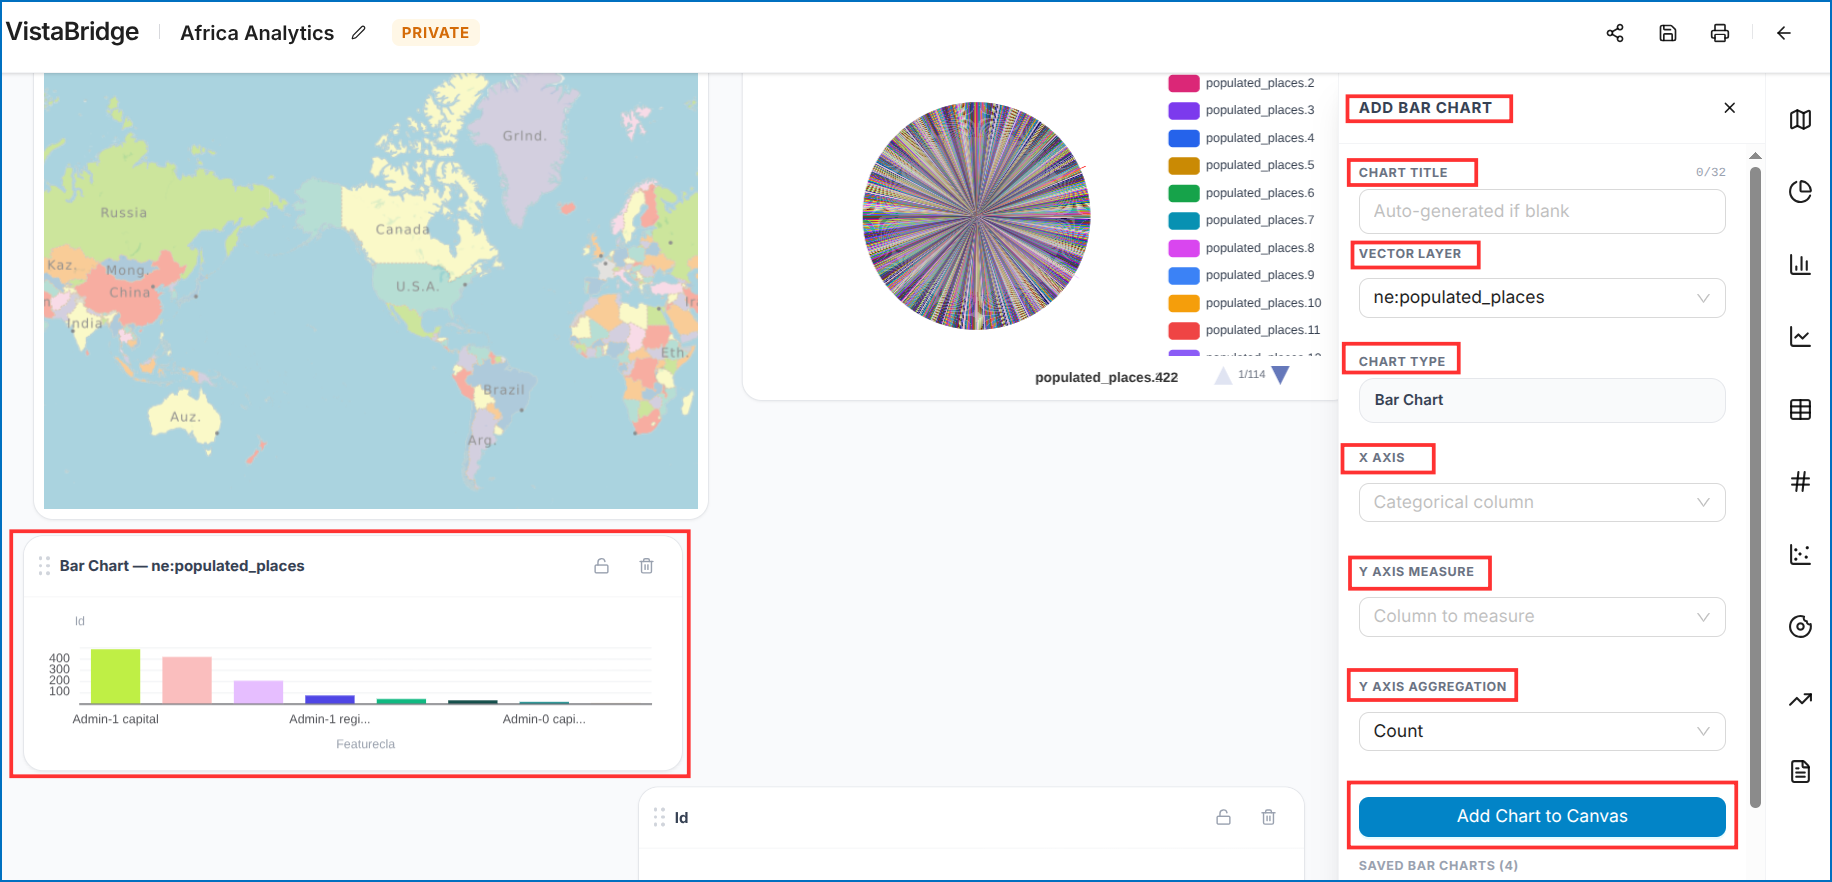1832x882 pixels.
Task: Click the VistaBridge logo
Action: click(x=73, y=32)
